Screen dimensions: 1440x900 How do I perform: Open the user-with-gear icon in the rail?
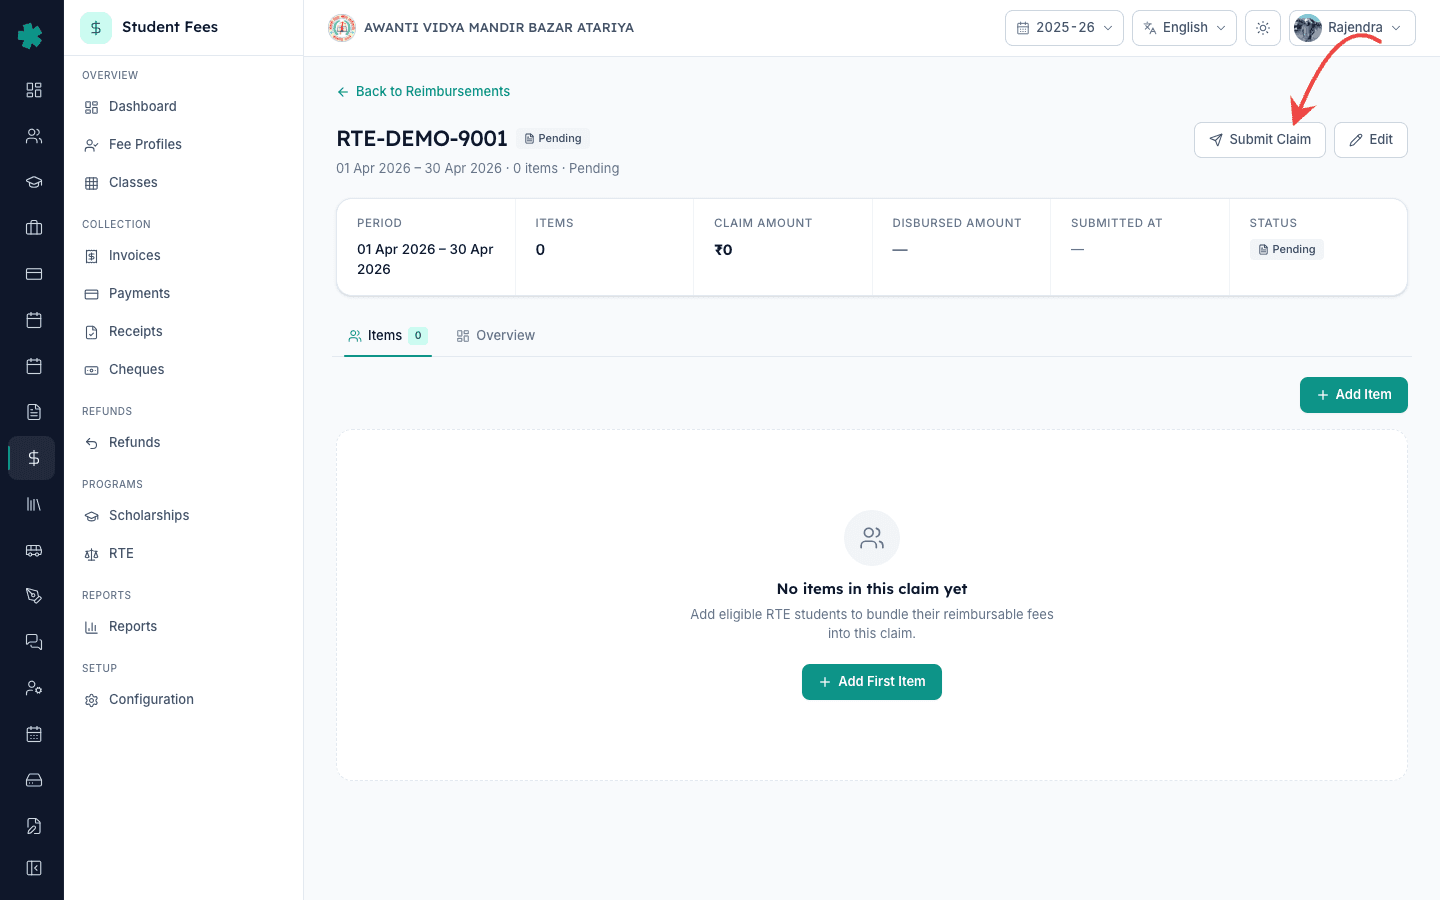34,688
